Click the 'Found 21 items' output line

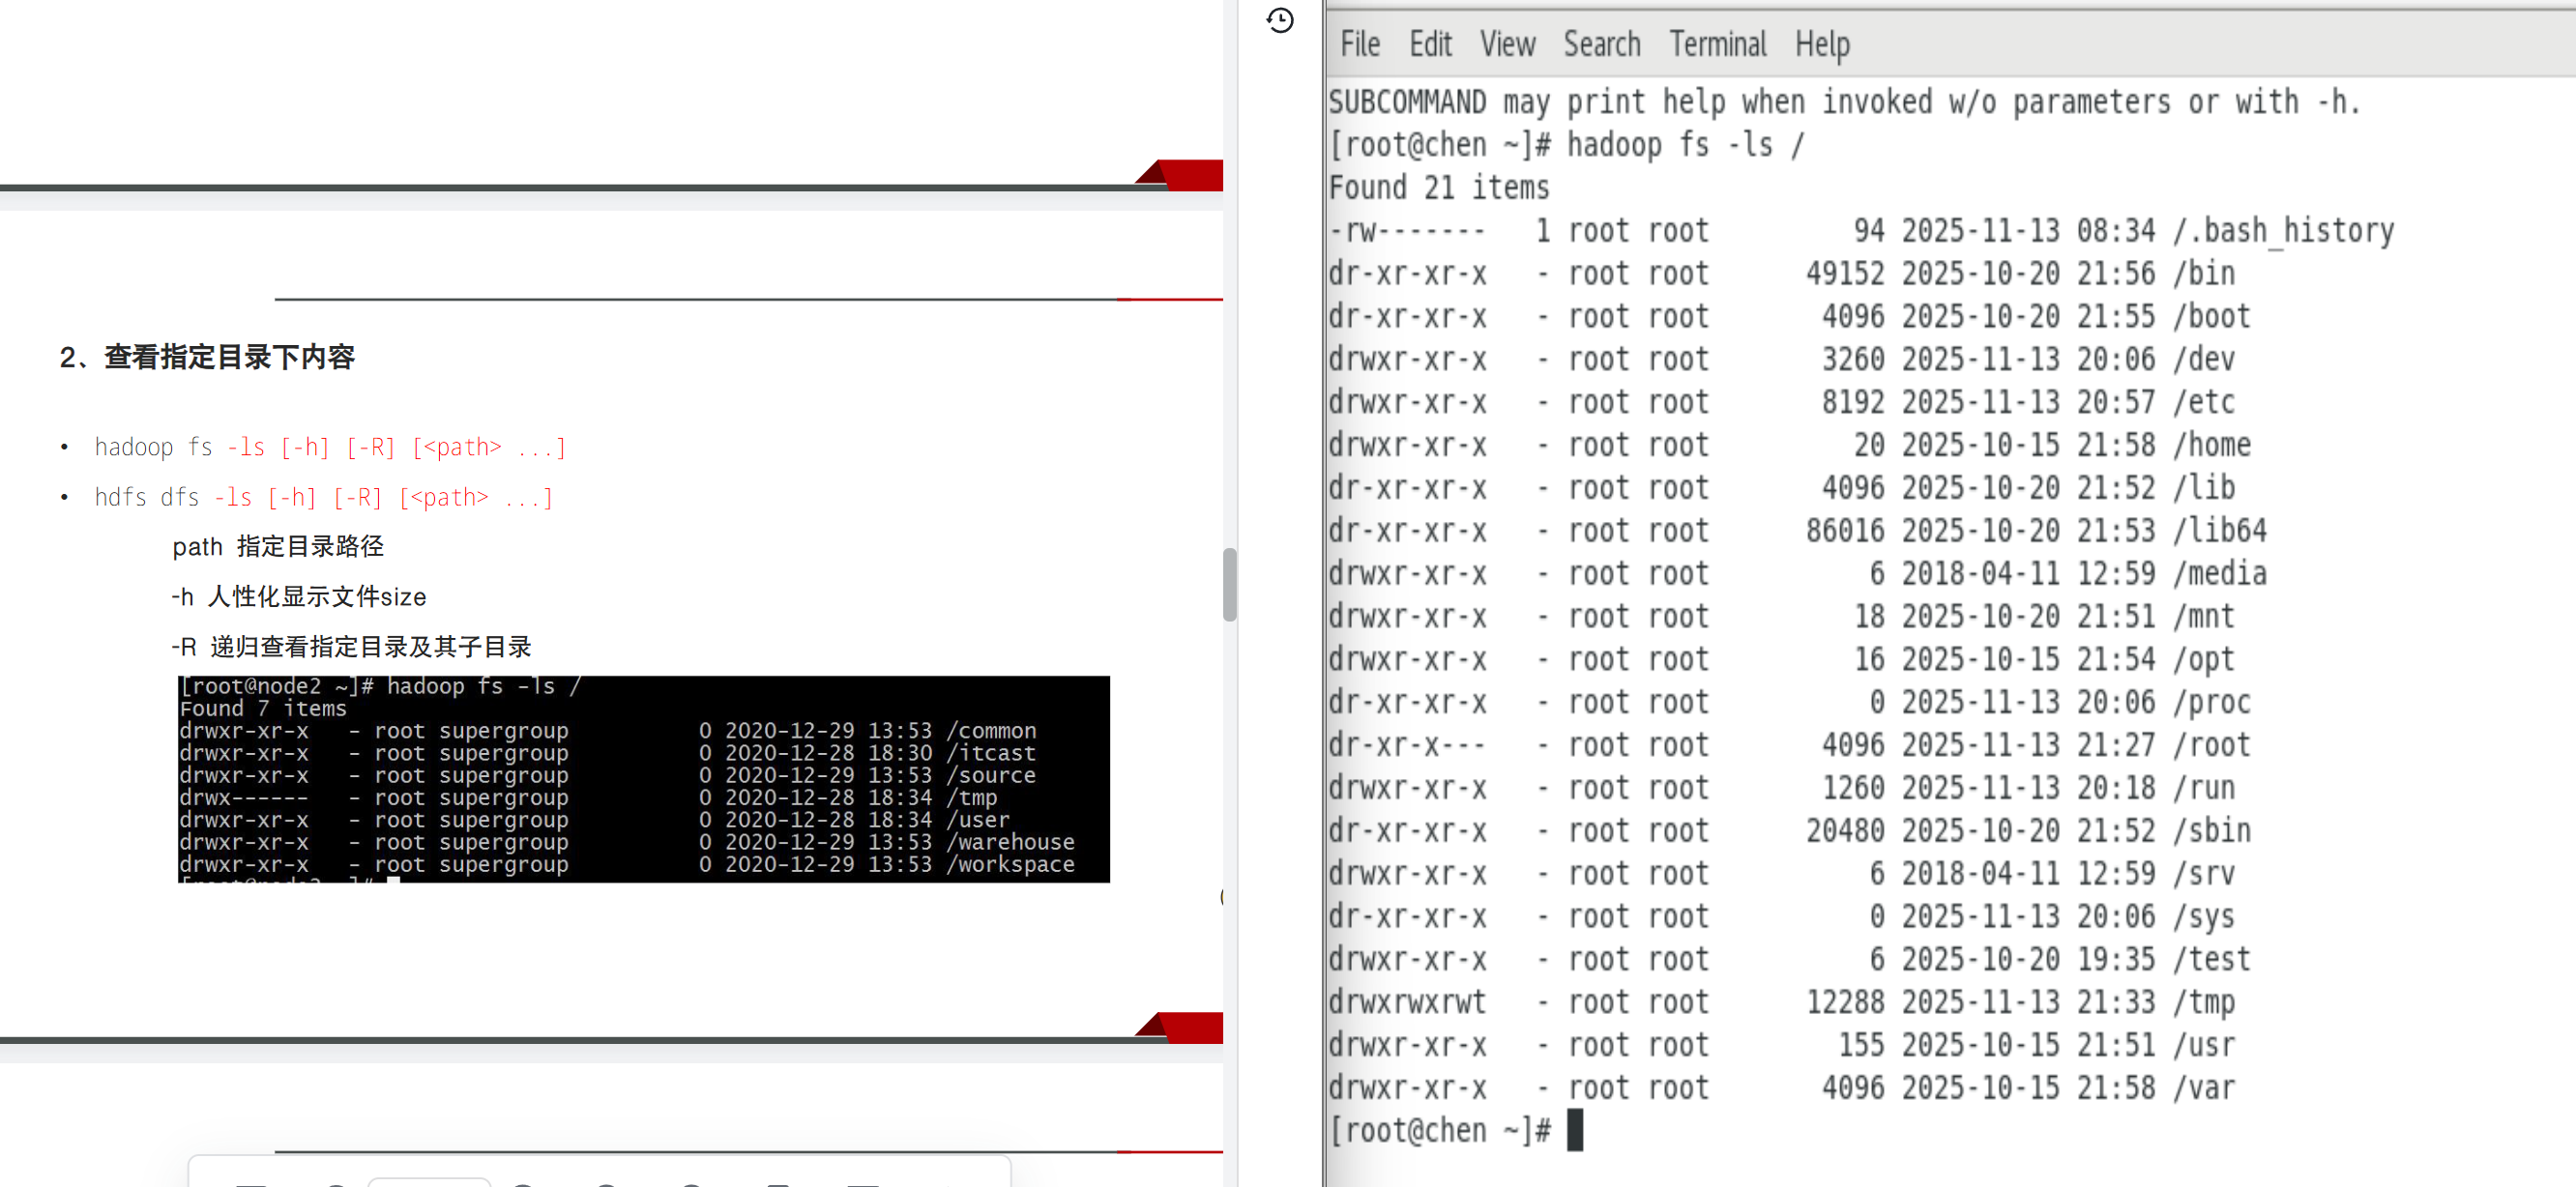(1438, 188)
